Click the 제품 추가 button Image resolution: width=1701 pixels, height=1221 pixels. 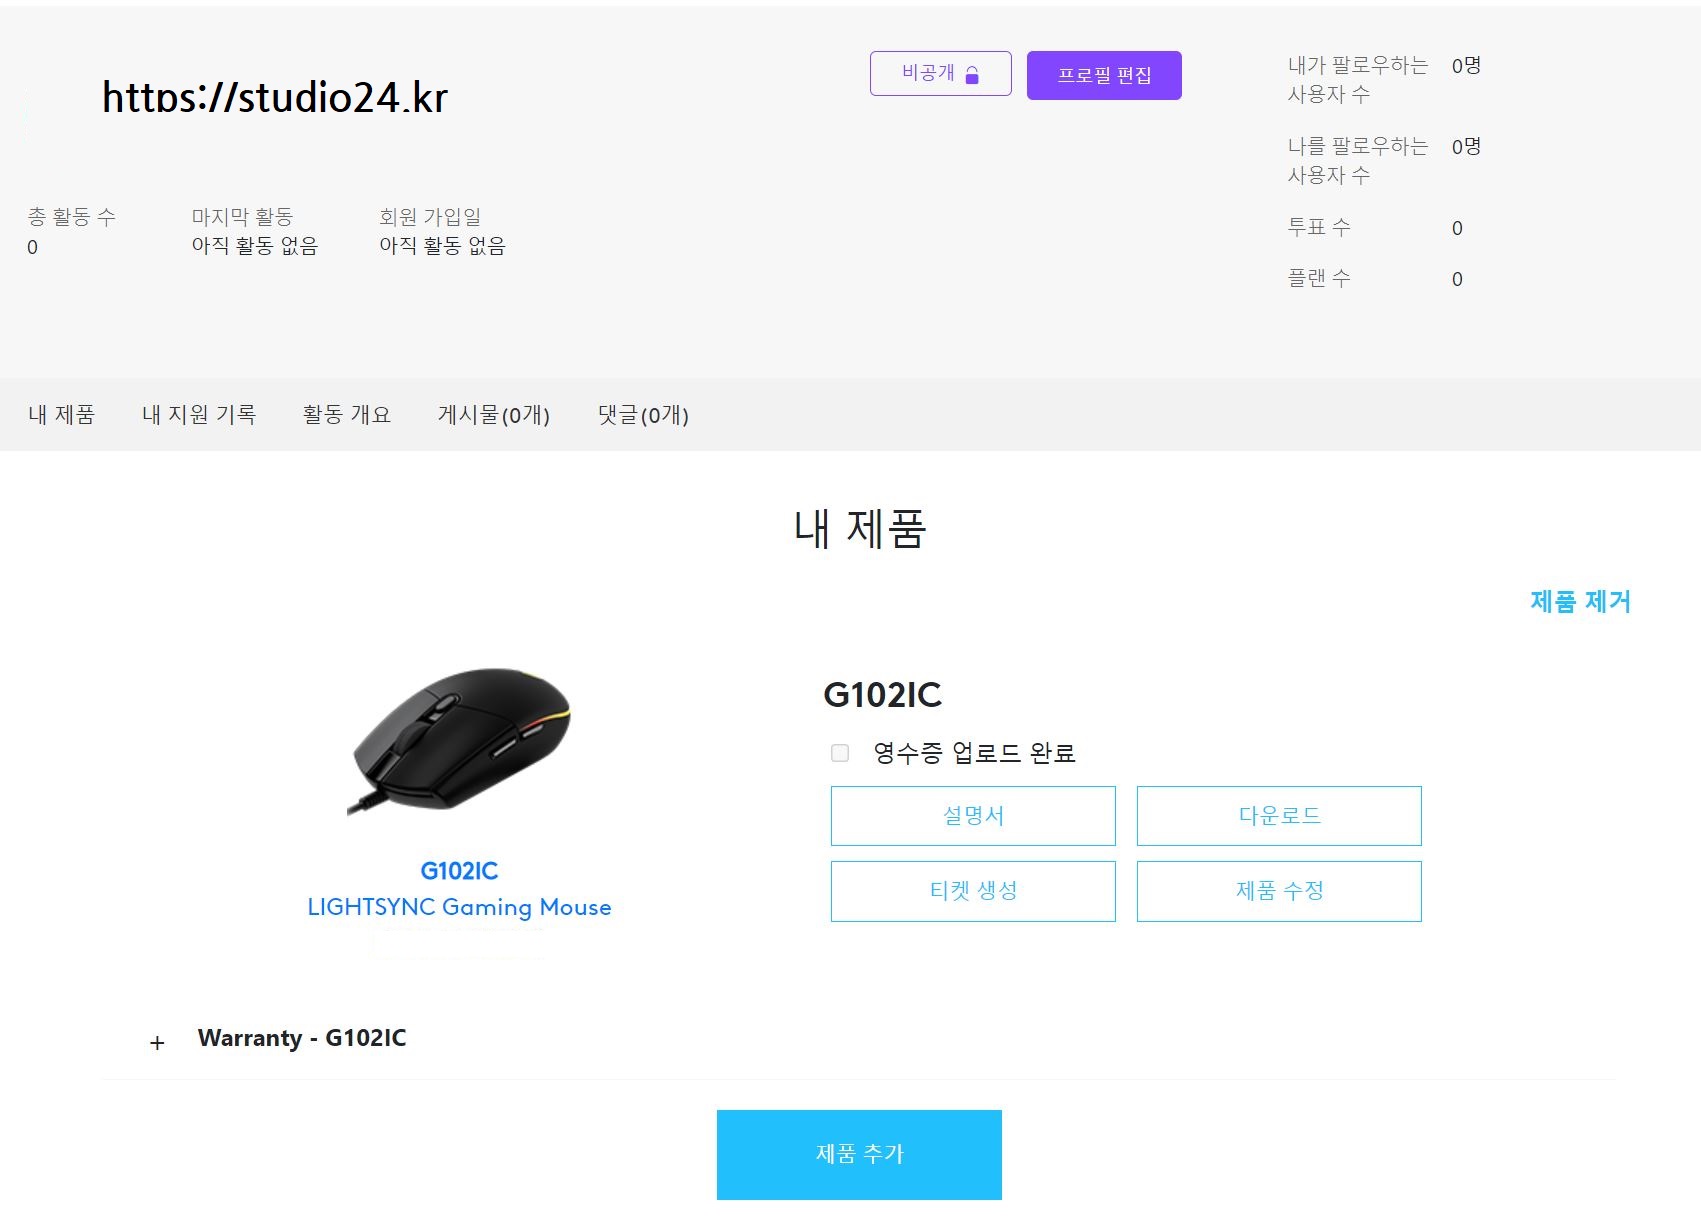pos(859,1154)
